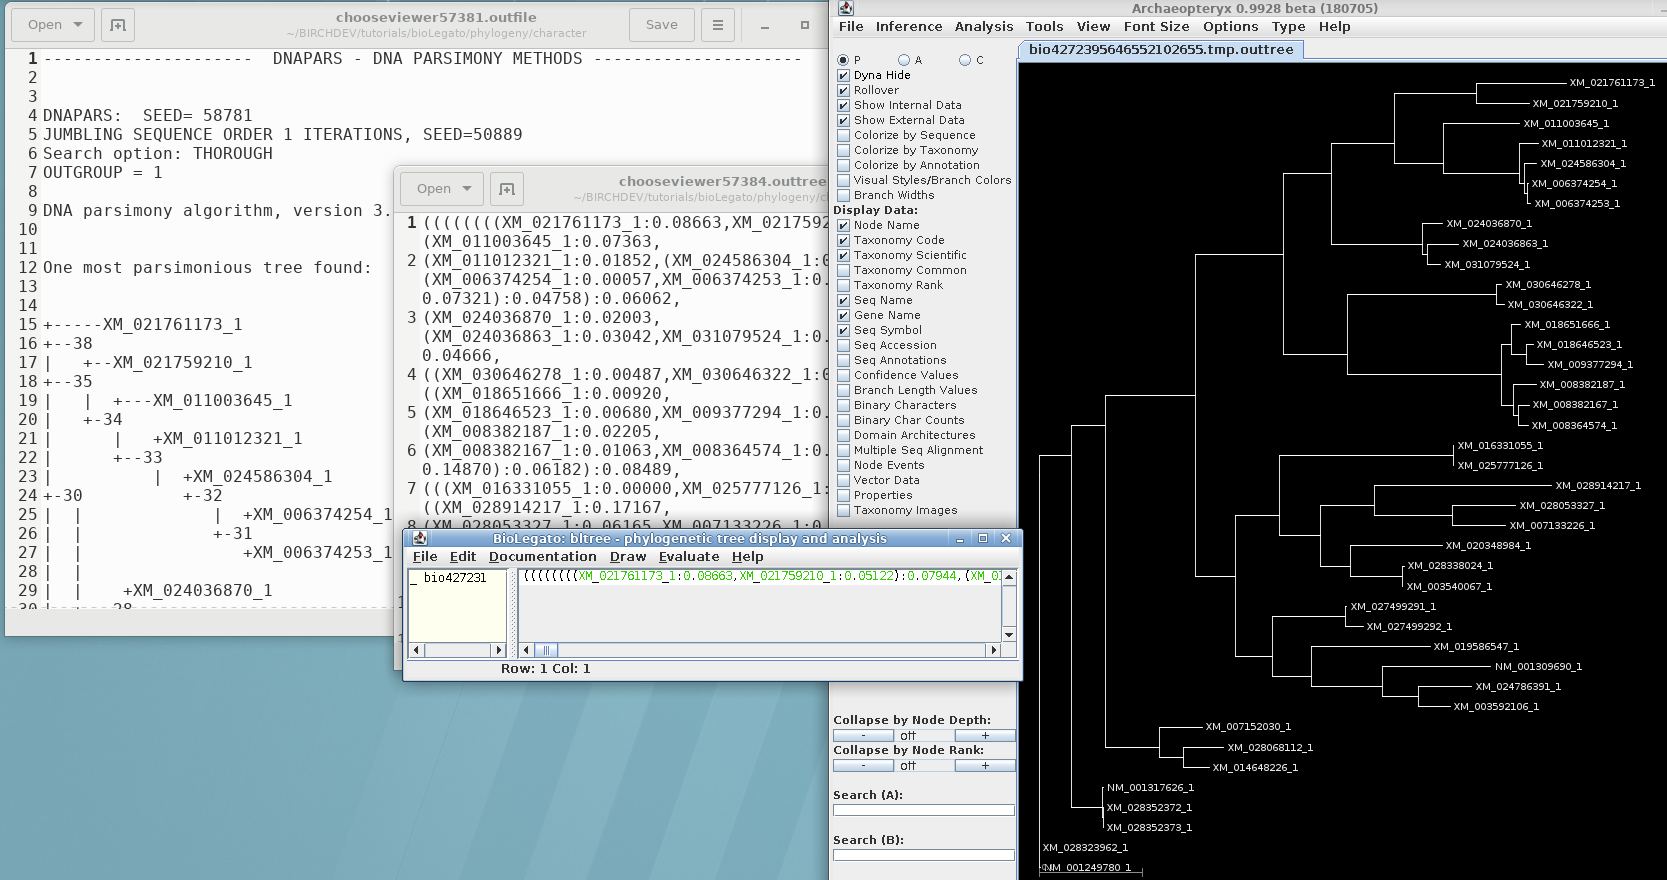The width and height of the screenshot is (1667, 880).
Task: Click new document icon in outtree editor
Action: pos(507,189)
